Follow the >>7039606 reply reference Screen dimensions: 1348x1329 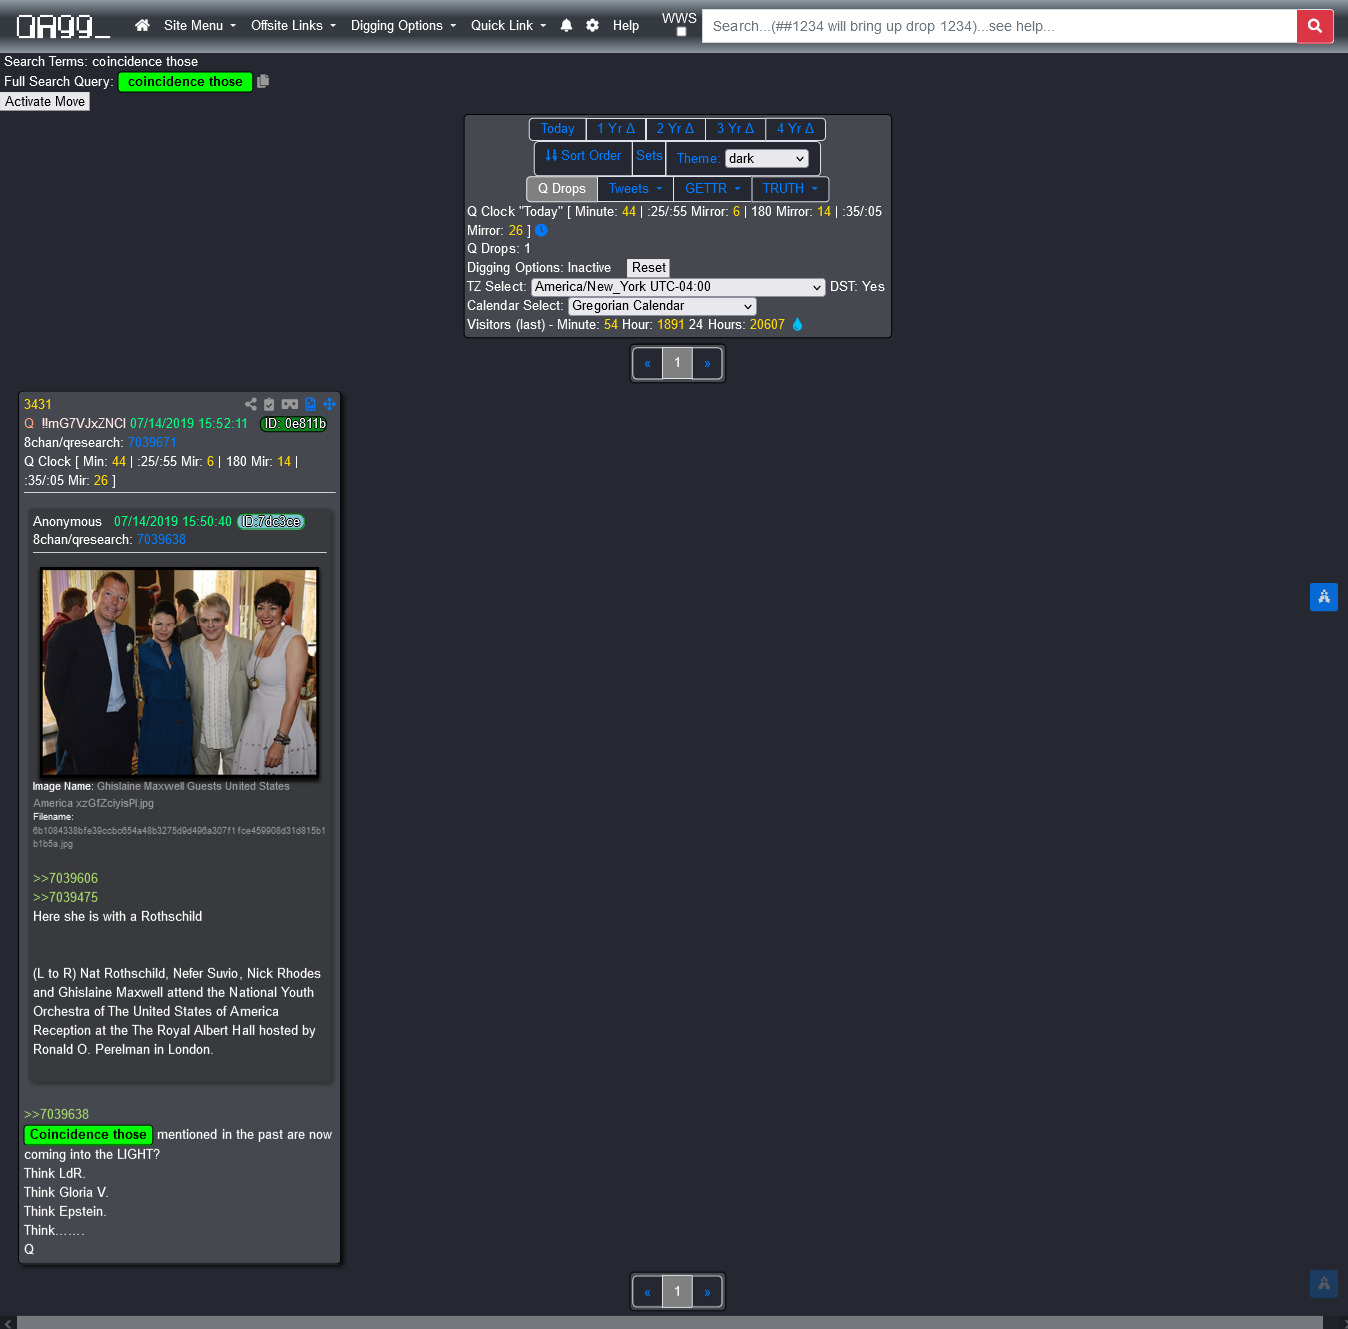[x=65, y=879]
